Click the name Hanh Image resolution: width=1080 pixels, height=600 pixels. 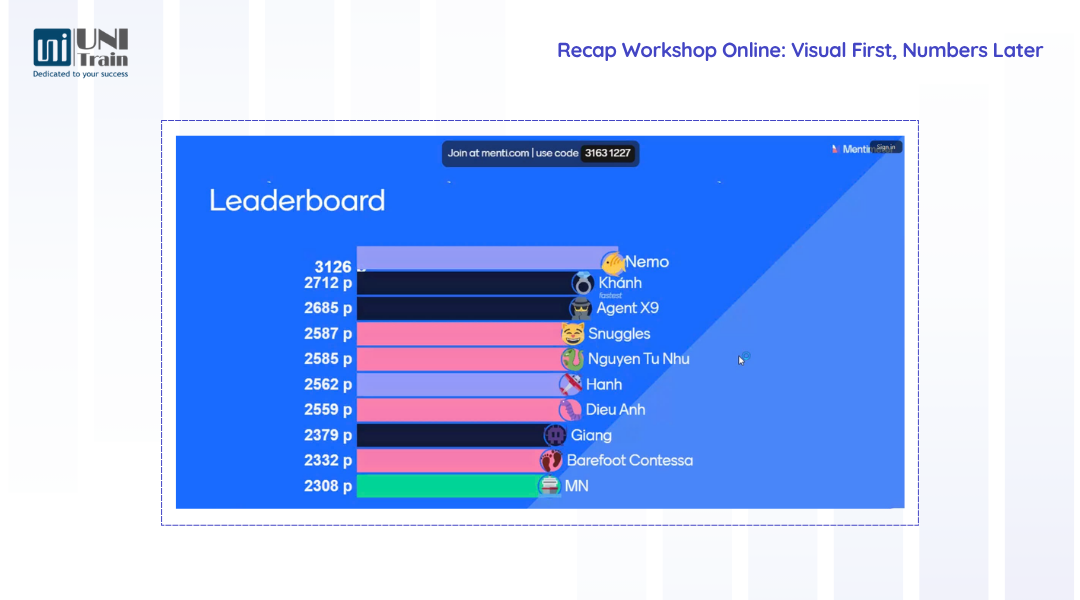point(604,384)
